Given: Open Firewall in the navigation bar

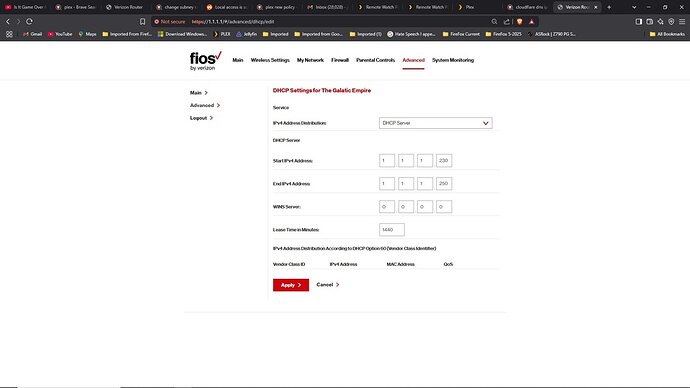Looking at the screenshot, I should [x=340, y=60].
